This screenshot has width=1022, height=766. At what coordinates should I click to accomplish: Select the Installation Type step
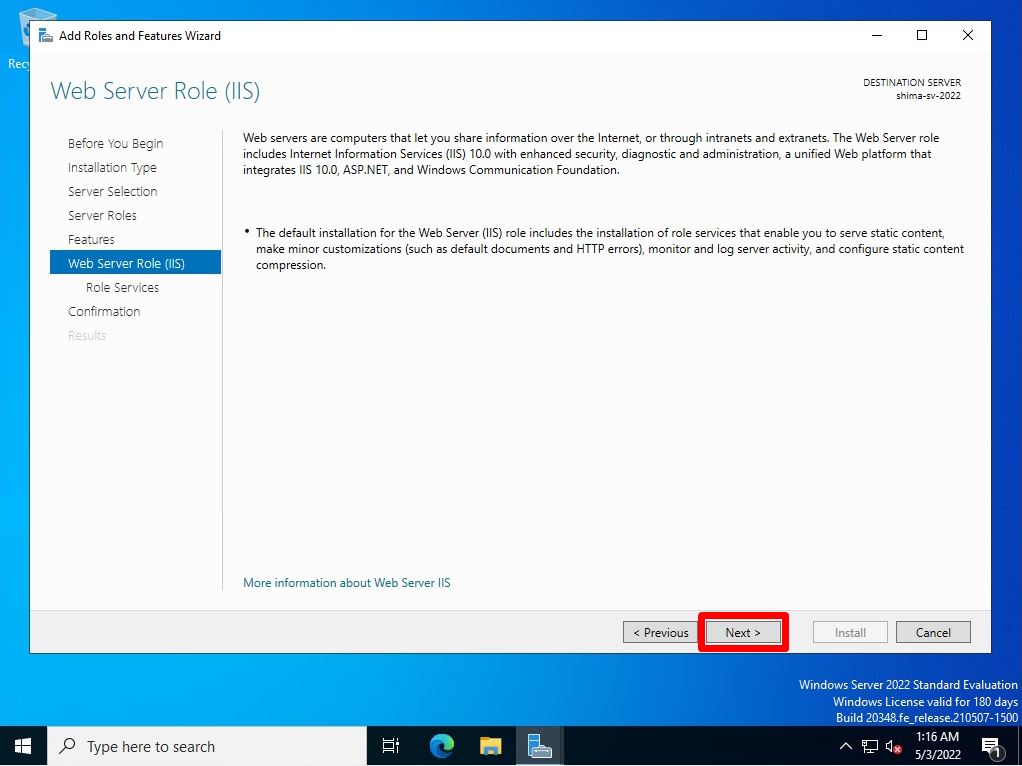click(x=112, y=168)
